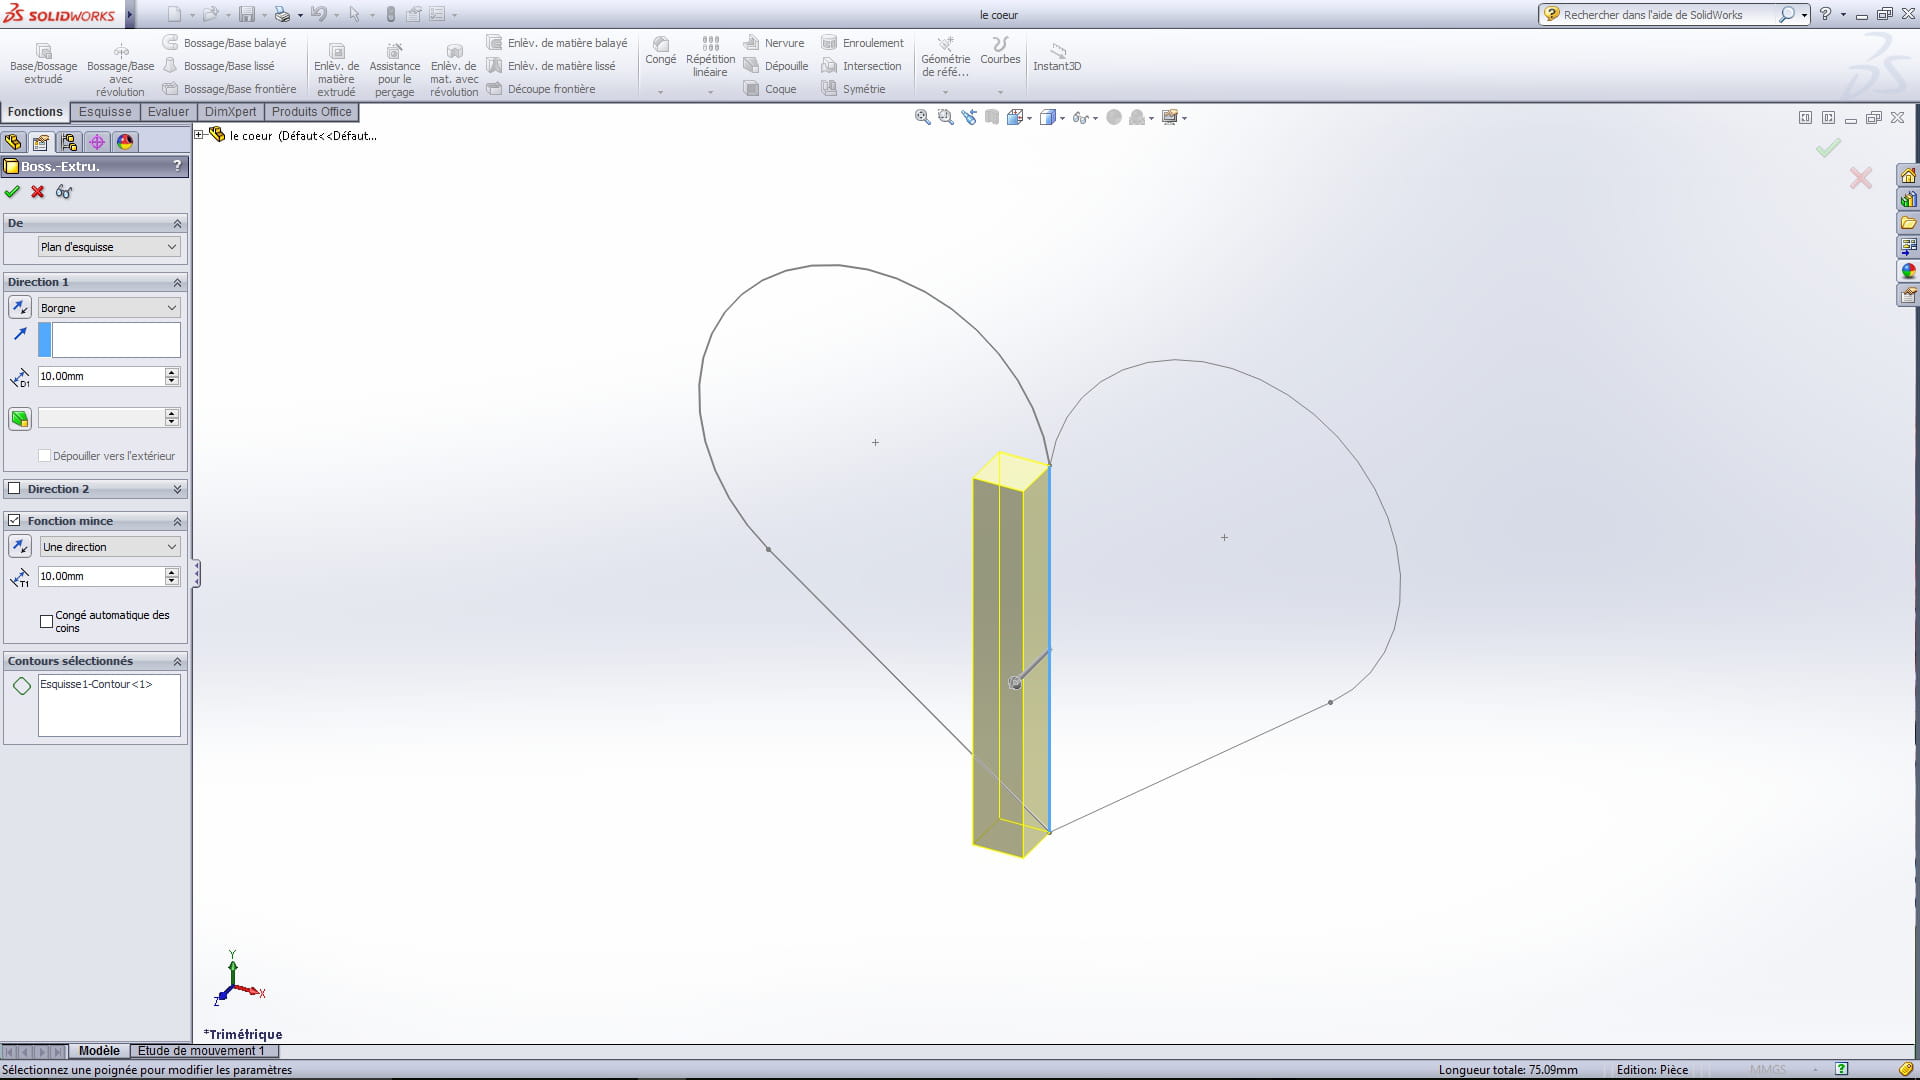
Task: Confirm the Boss.-Extru. feature with green check
Action: click(13, 192)
